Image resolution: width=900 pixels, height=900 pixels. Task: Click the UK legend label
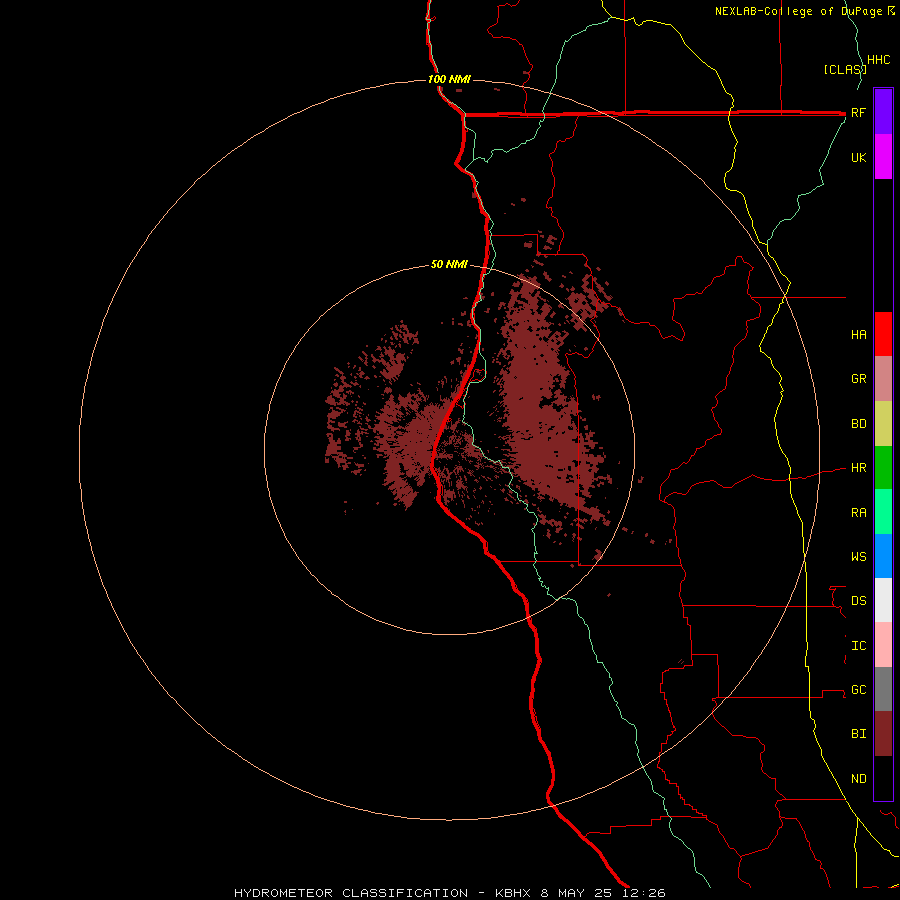tap(858, 158)
